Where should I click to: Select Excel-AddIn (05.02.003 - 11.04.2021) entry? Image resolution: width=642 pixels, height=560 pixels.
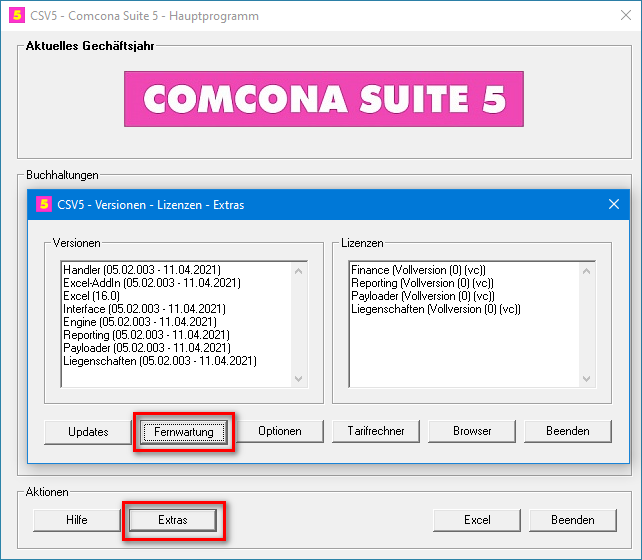151,283
